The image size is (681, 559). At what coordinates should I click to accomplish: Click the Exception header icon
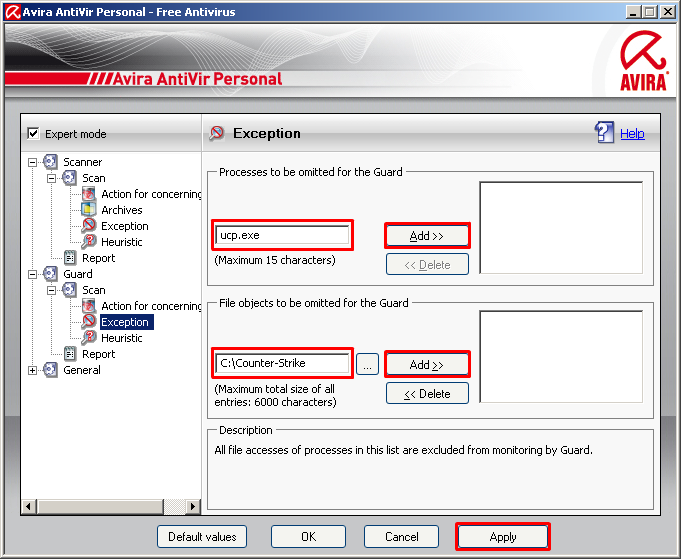tap(216, 133)
